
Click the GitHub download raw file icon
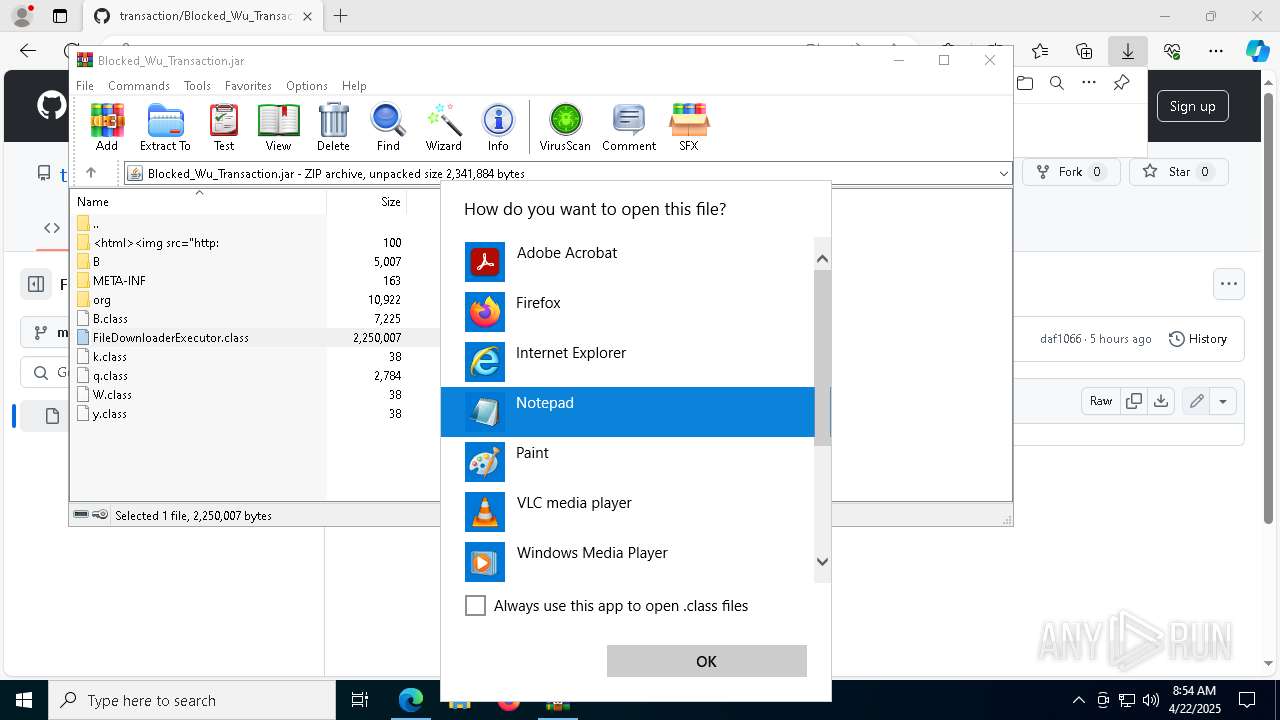(1160, 401)
